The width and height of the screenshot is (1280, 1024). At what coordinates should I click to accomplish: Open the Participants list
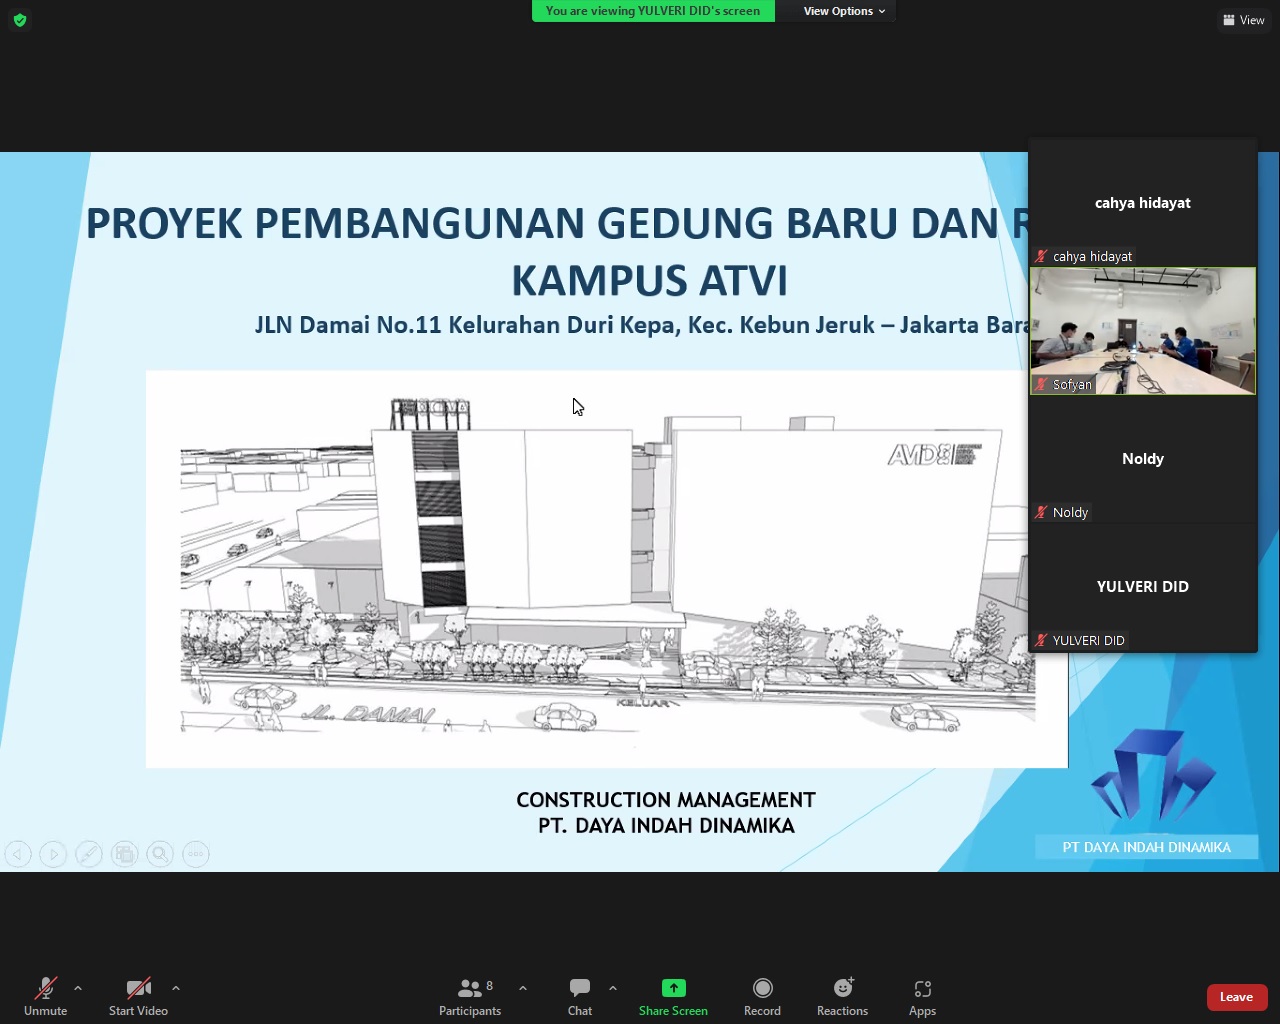[469, 989]
